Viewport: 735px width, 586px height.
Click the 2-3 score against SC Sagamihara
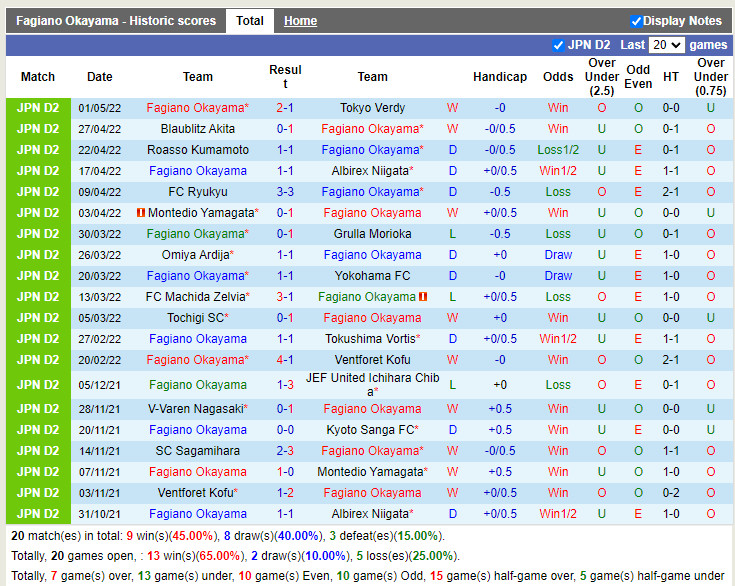[x=285, y=451]
